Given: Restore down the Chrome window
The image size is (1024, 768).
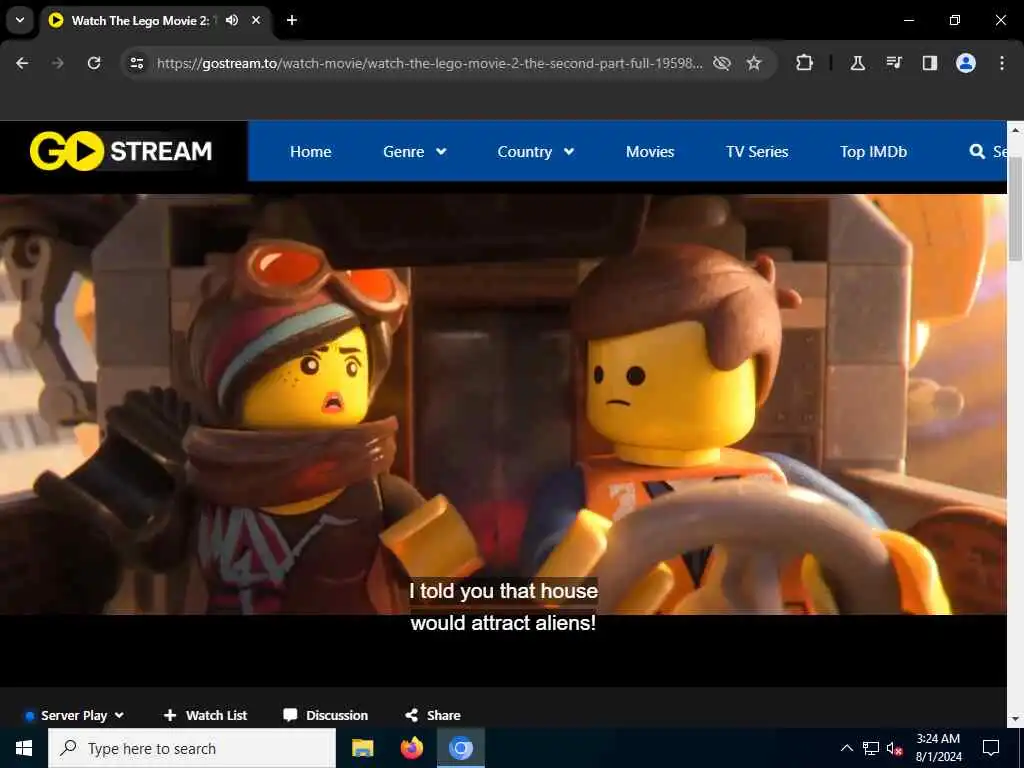Looking at the screenshot, I should 955,20.
